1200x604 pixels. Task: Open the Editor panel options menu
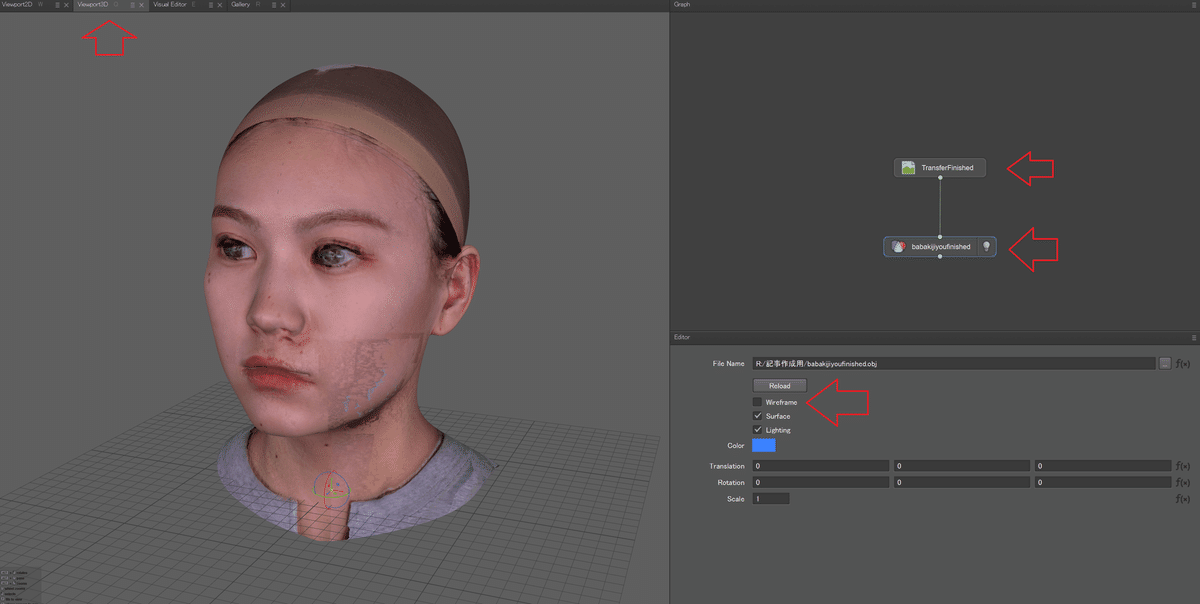pos(1193,338)
